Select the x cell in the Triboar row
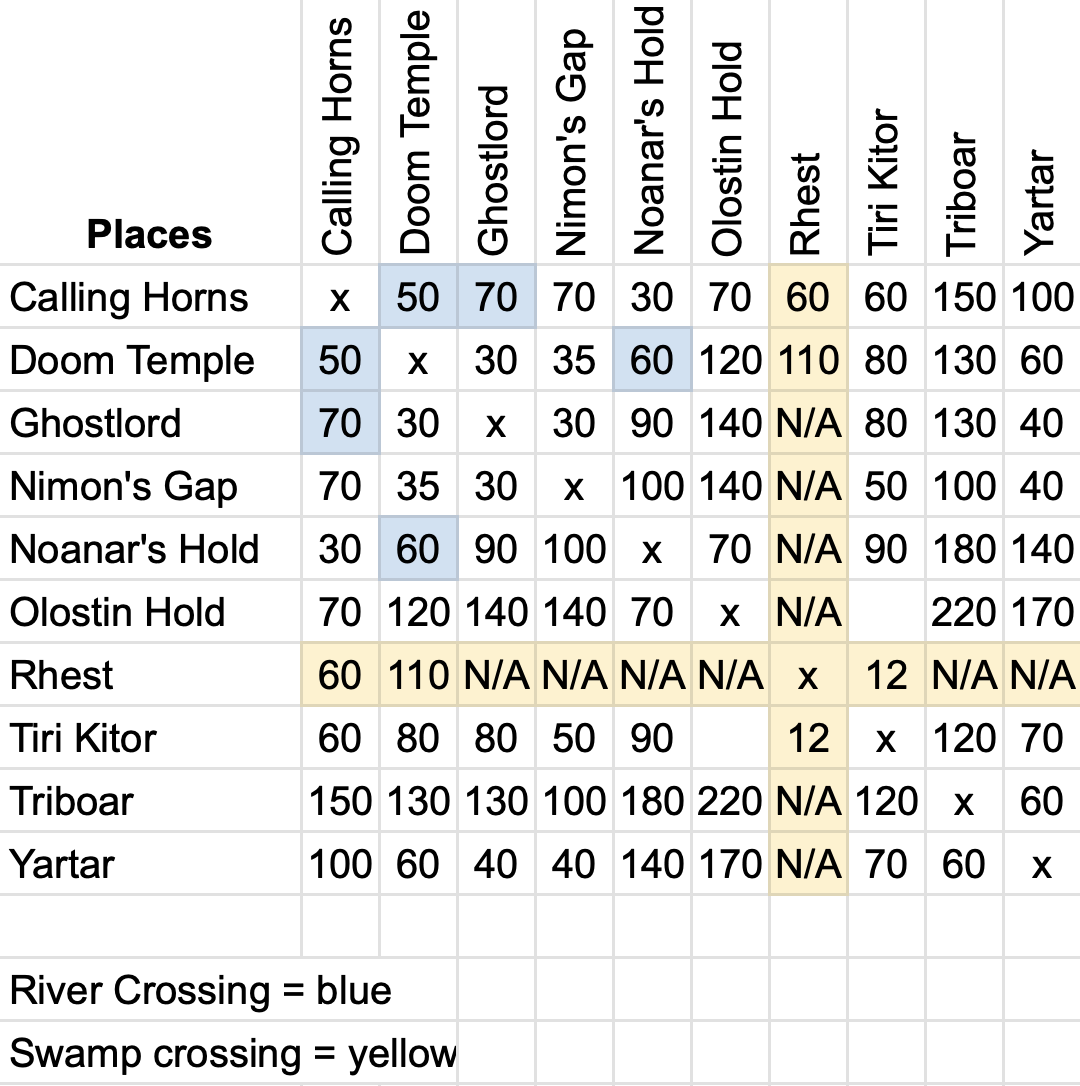The width and height of the screenshot is (1080, 1086). click(x=963, y=801)
